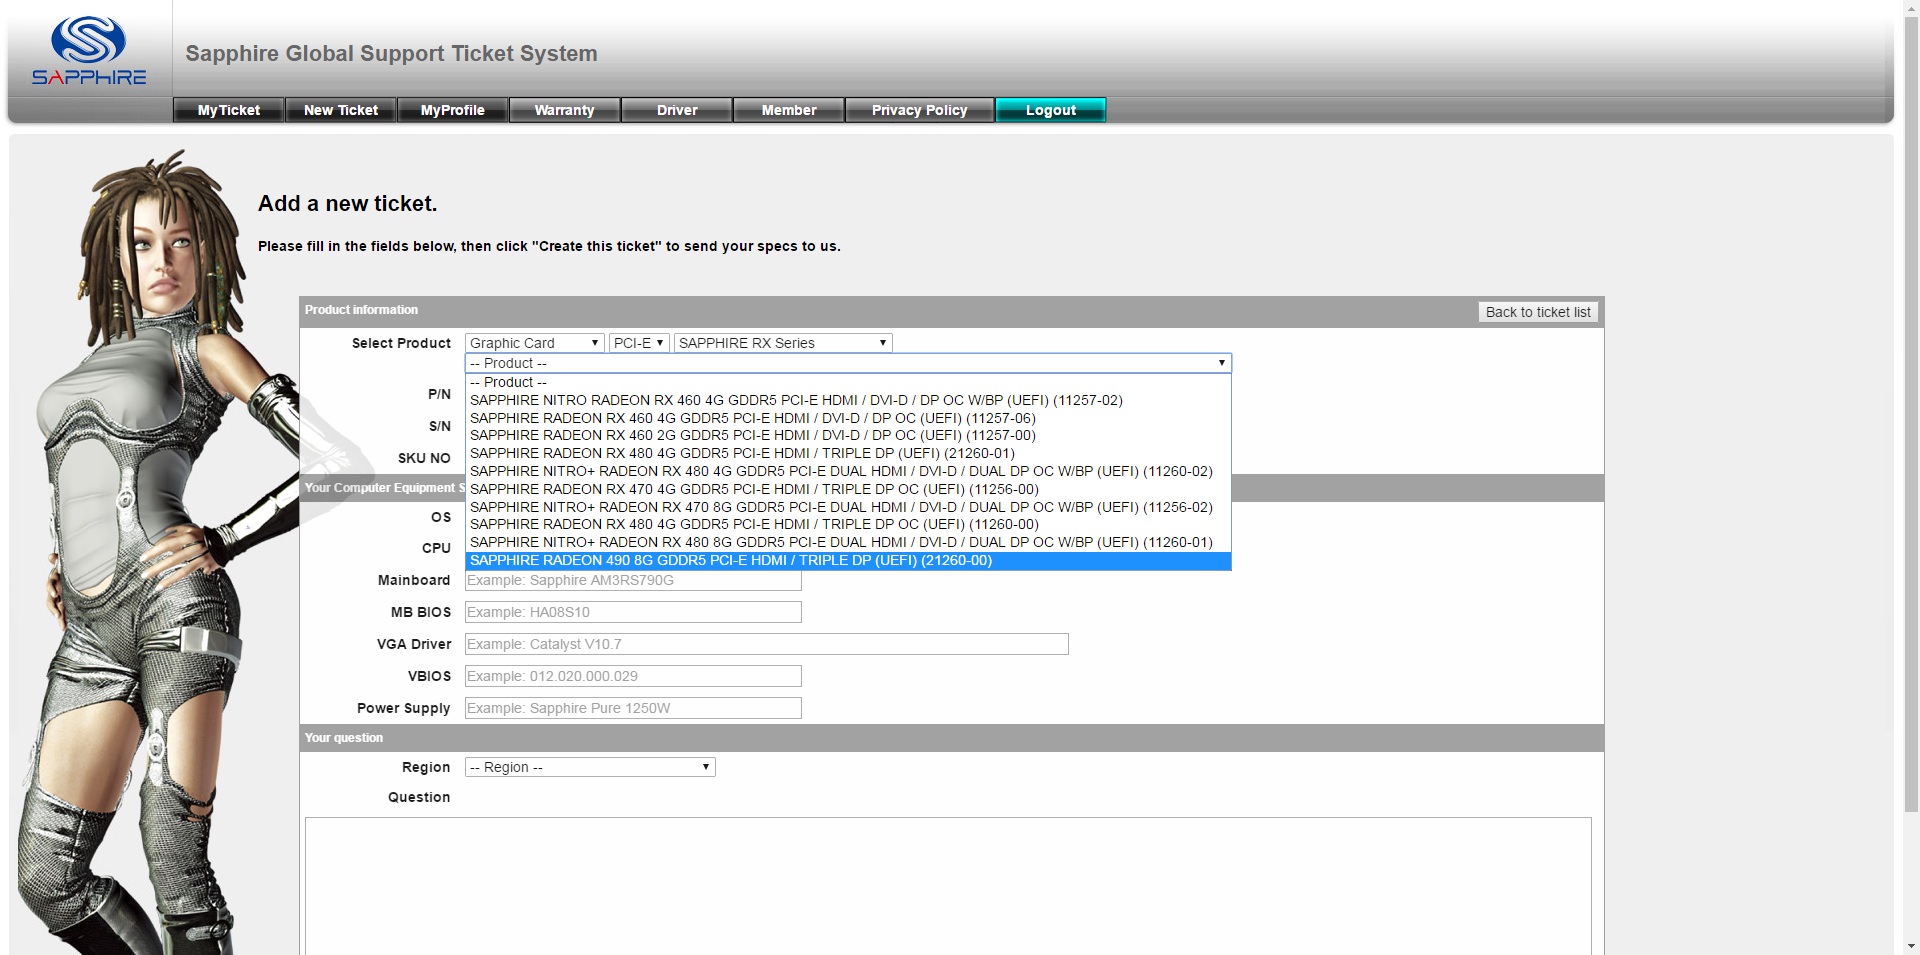
Task: Open the New Ticket menu tab
Action: pyautogui.click(x=341, y=110)
